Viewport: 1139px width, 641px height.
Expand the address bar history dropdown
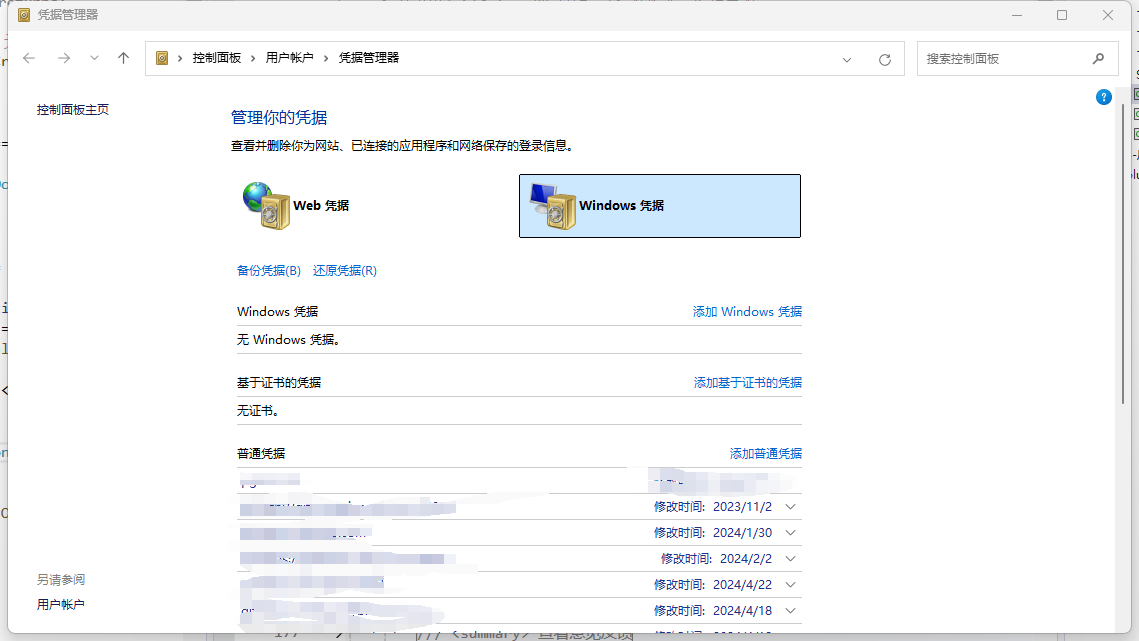coord(847,60)
